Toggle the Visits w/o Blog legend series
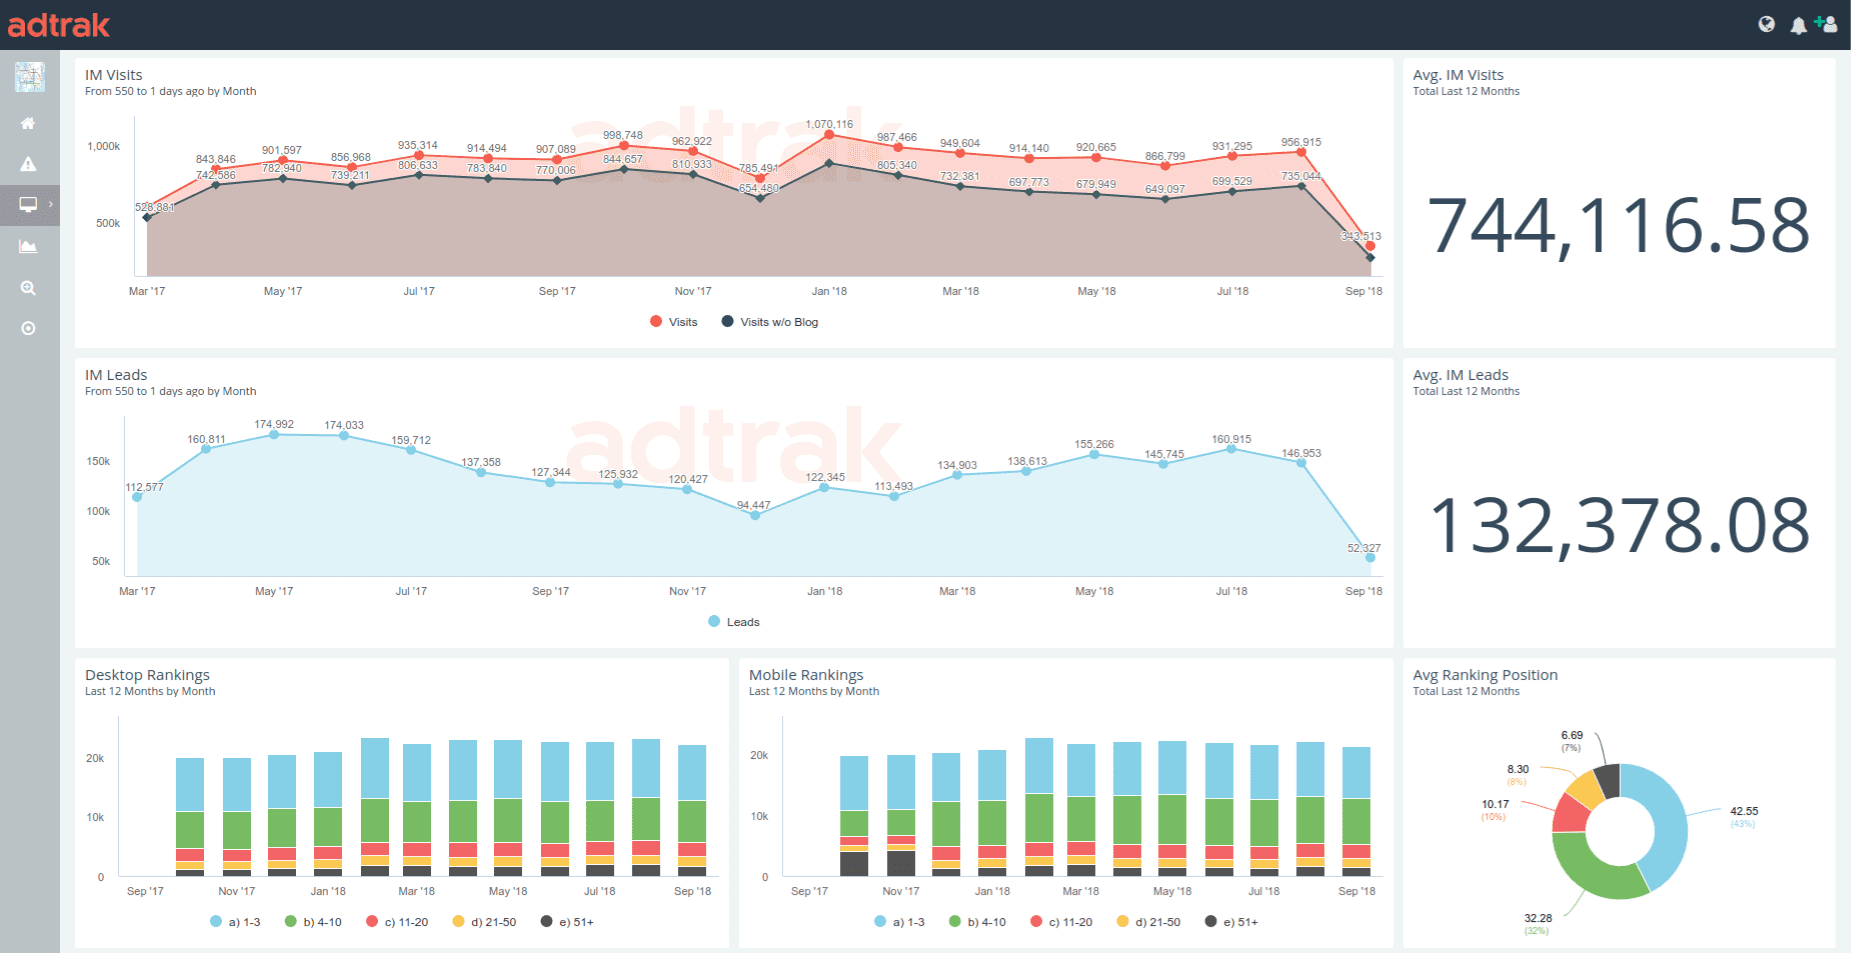 (x=770, y=322)
